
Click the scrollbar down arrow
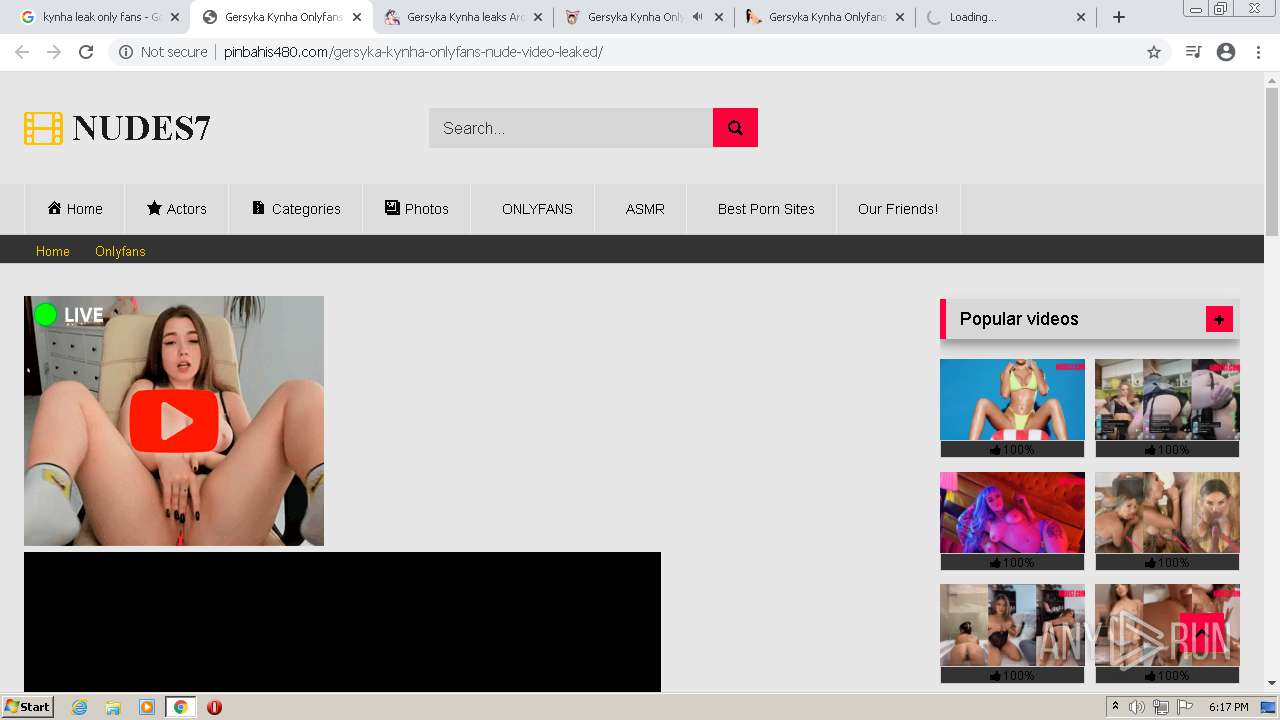1272,683
